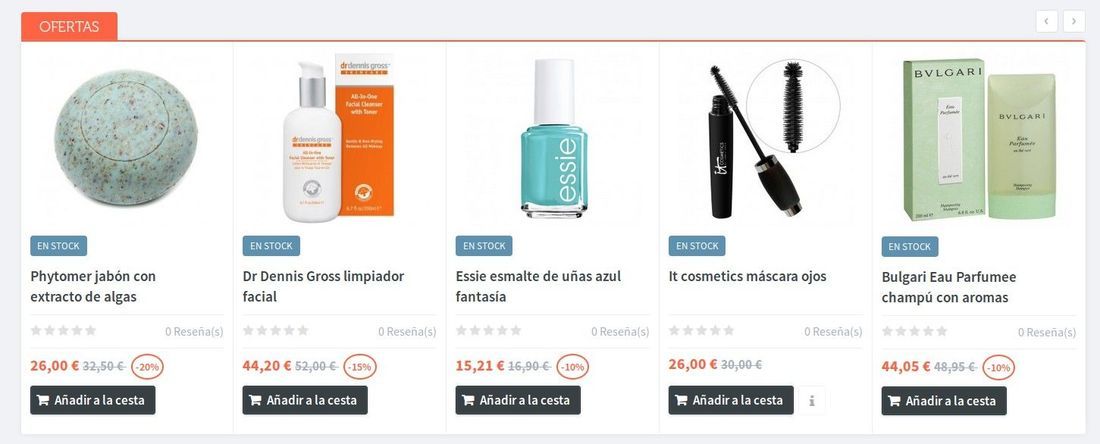Rate Dr Dennis Gross using star rating
This screenshot has height=444, width=1100.
point(276,330)
